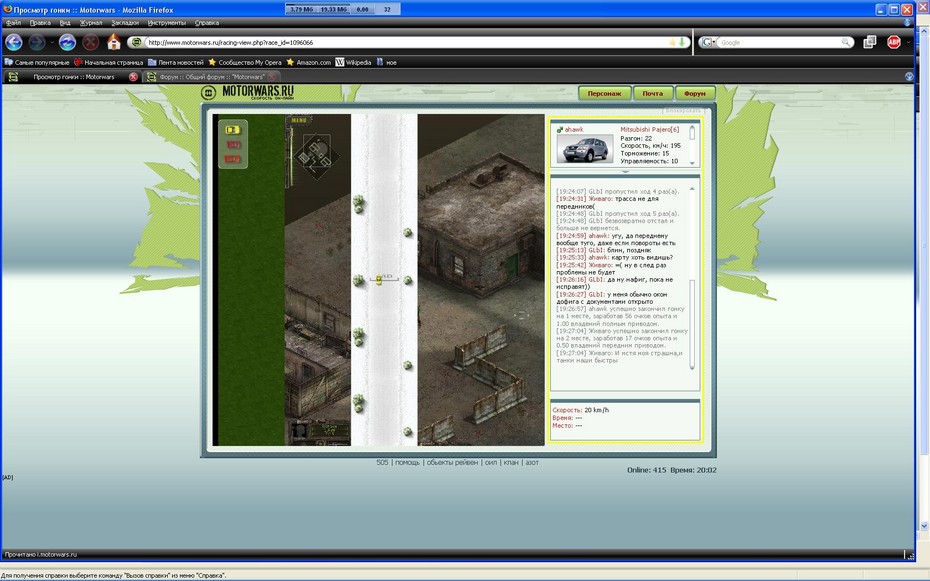Image resolution: width=930 pixels, height=581 pixels.
Task: Open the Сообщество My Opera bookmark
Action: (x=244, y=62)
